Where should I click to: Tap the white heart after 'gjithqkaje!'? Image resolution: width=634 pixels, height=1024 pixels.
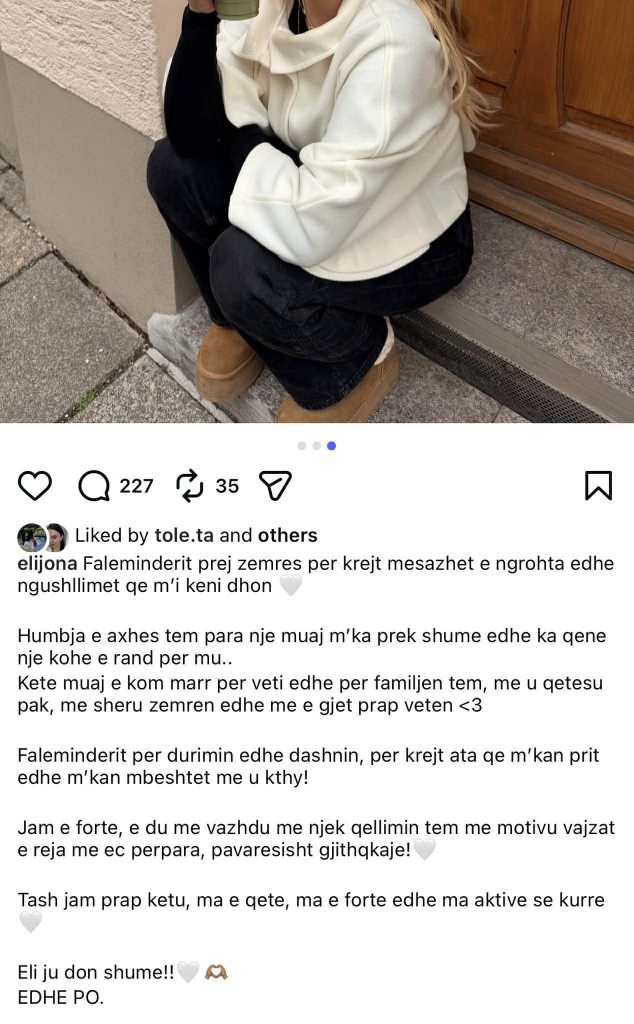(424, 850)
